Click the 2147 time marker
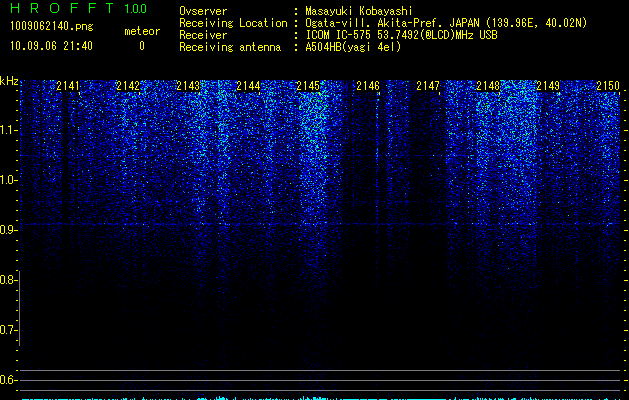This screenshot has width=629, height=400. coord(428,86)
